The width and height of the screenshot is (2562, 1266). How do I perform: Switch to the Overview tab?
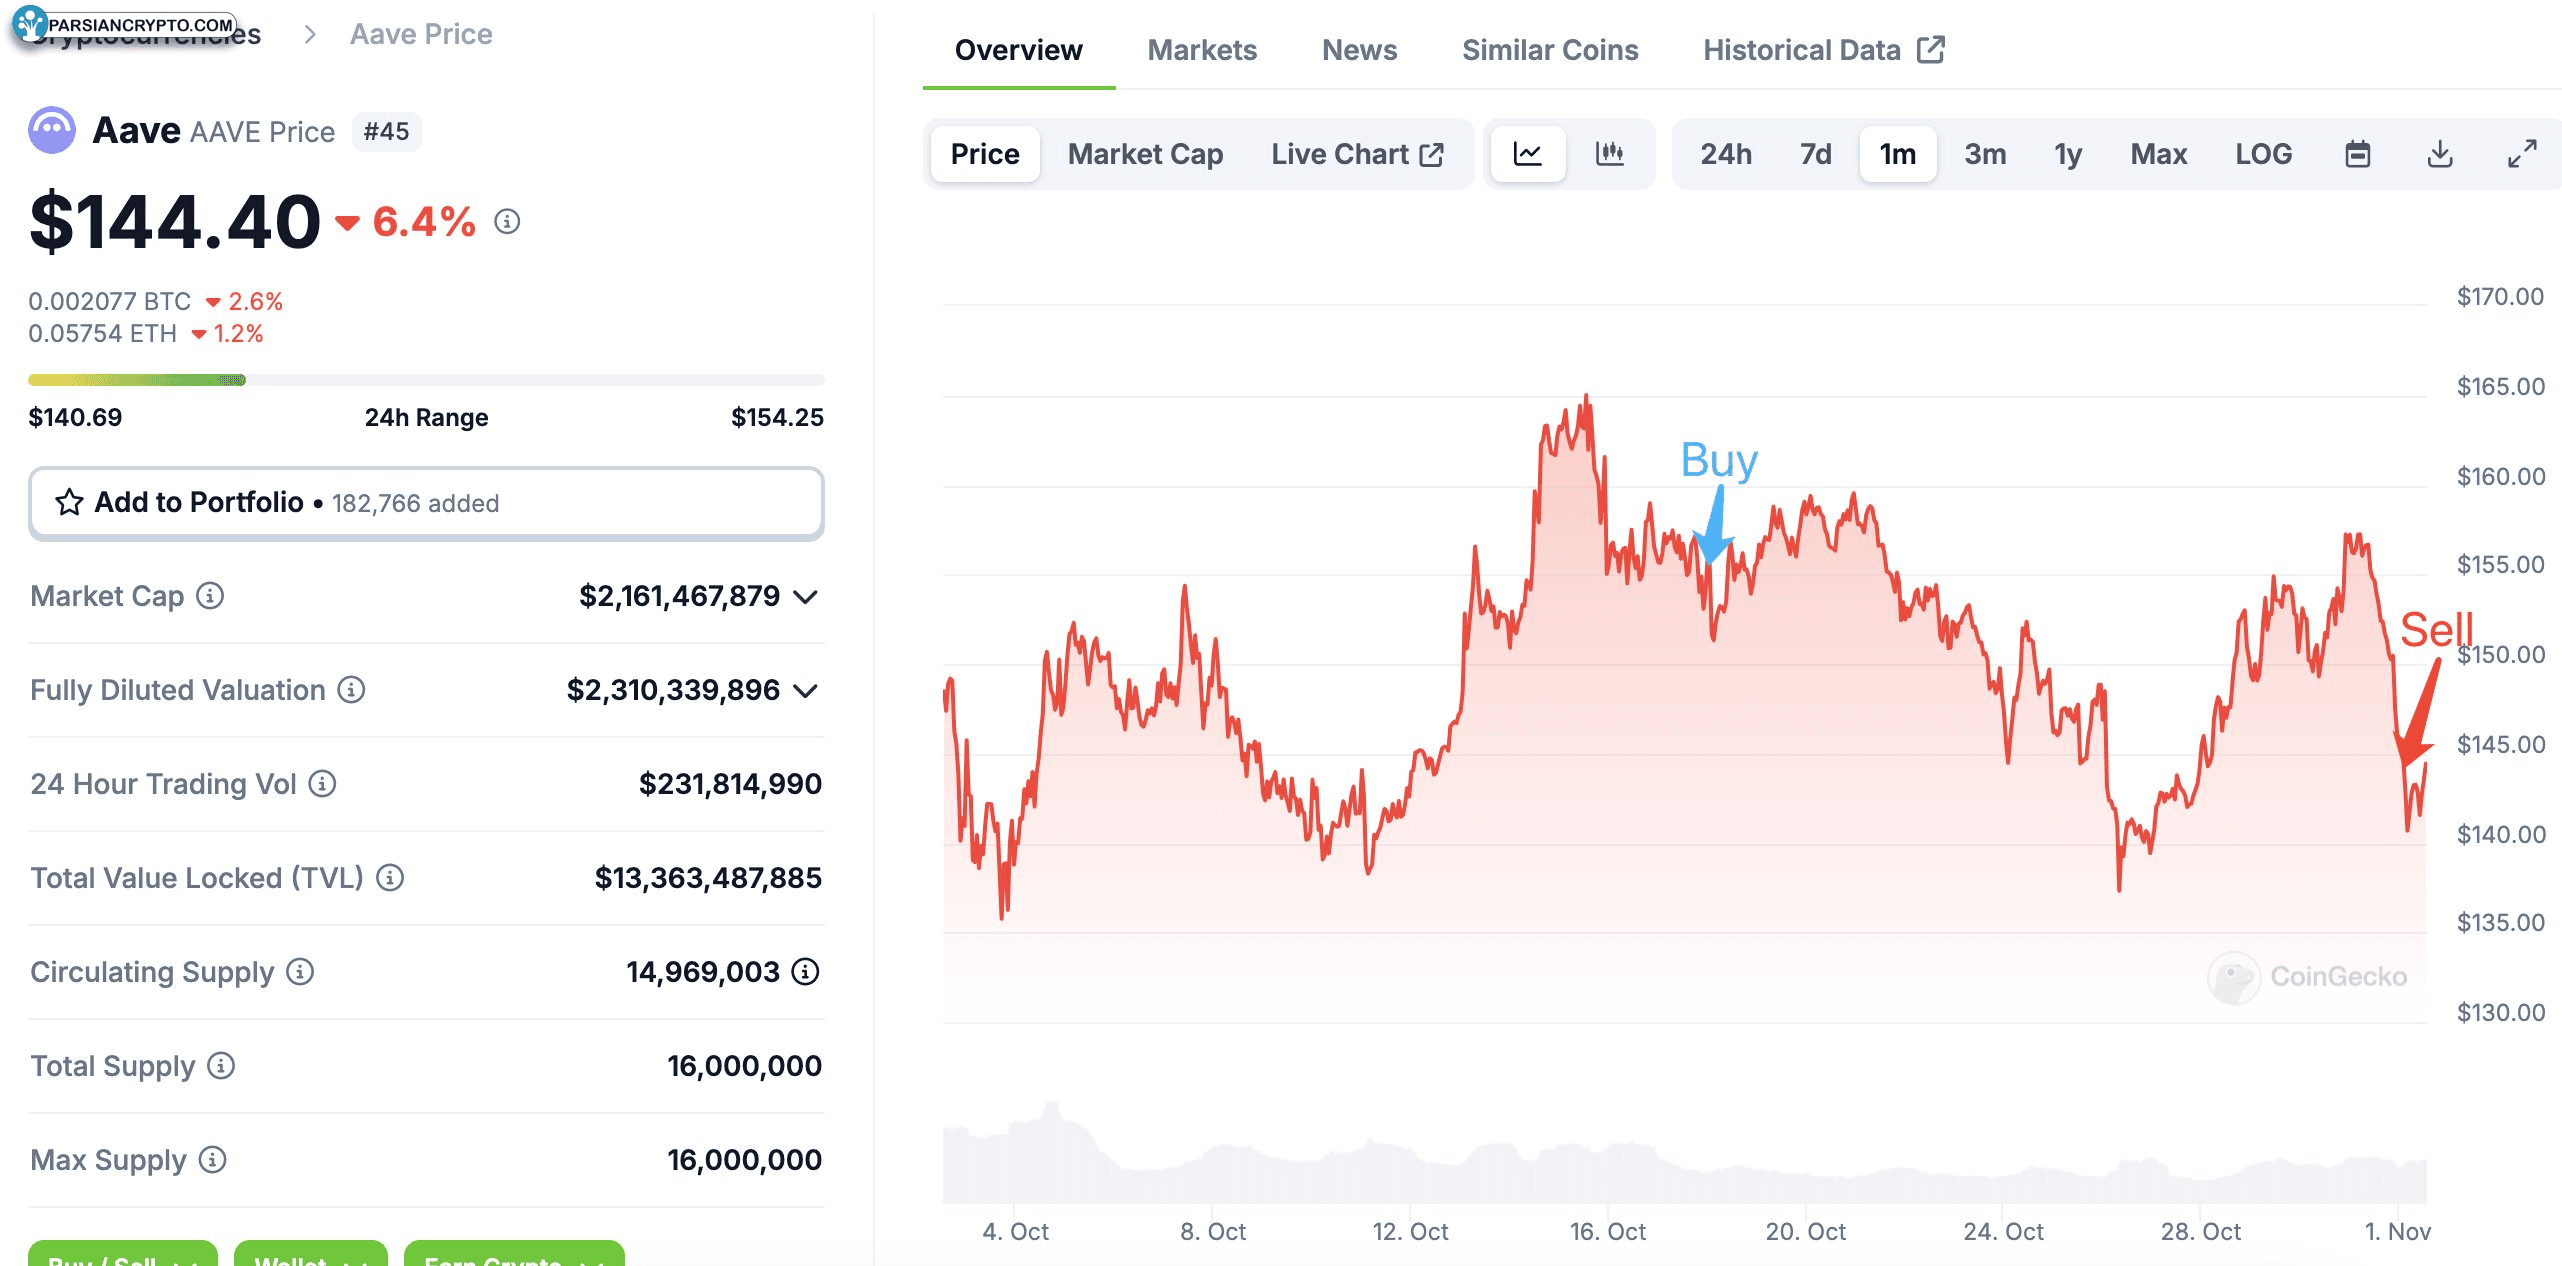tap(1018, 50)
